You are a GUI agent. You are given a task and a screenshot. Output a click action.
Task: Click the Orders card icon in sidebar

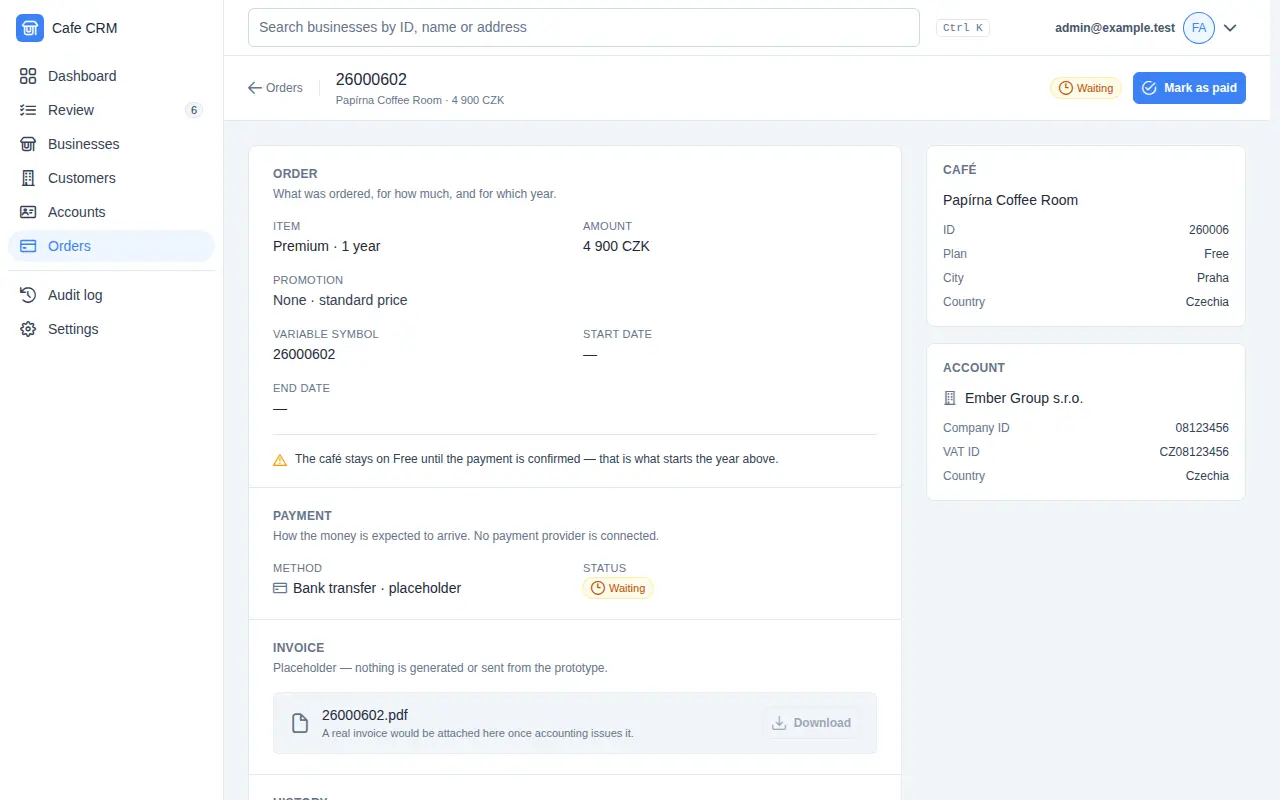tap(28, 246)
